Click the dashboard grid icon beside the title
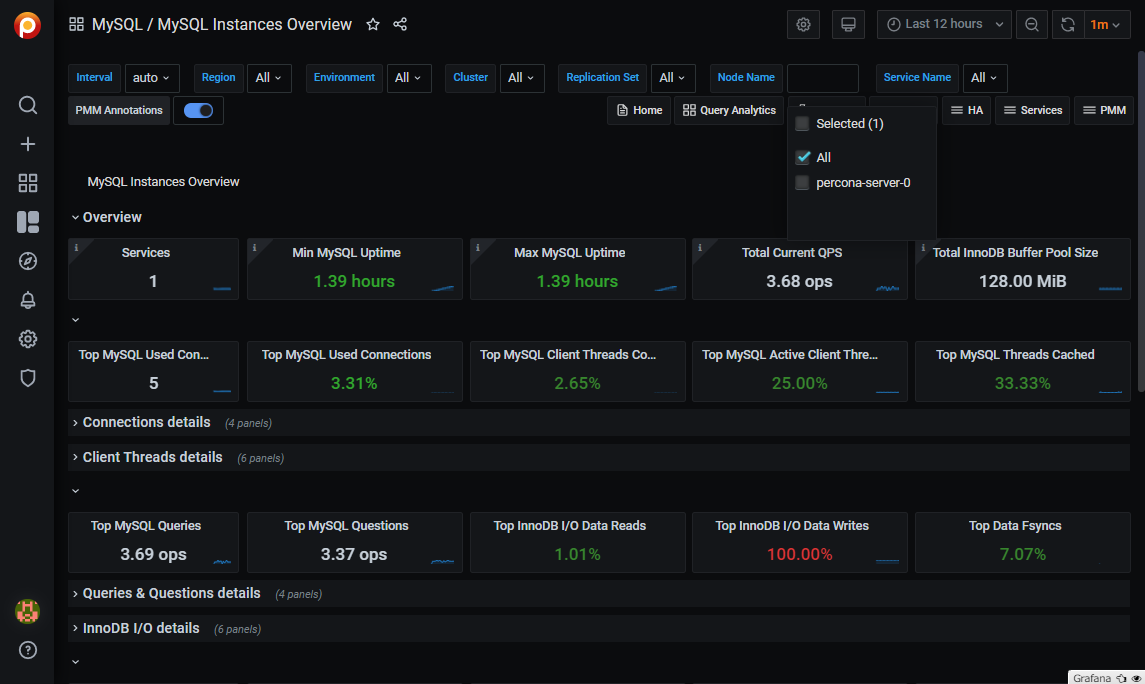Screen dimensions: 1145x684 77,24
